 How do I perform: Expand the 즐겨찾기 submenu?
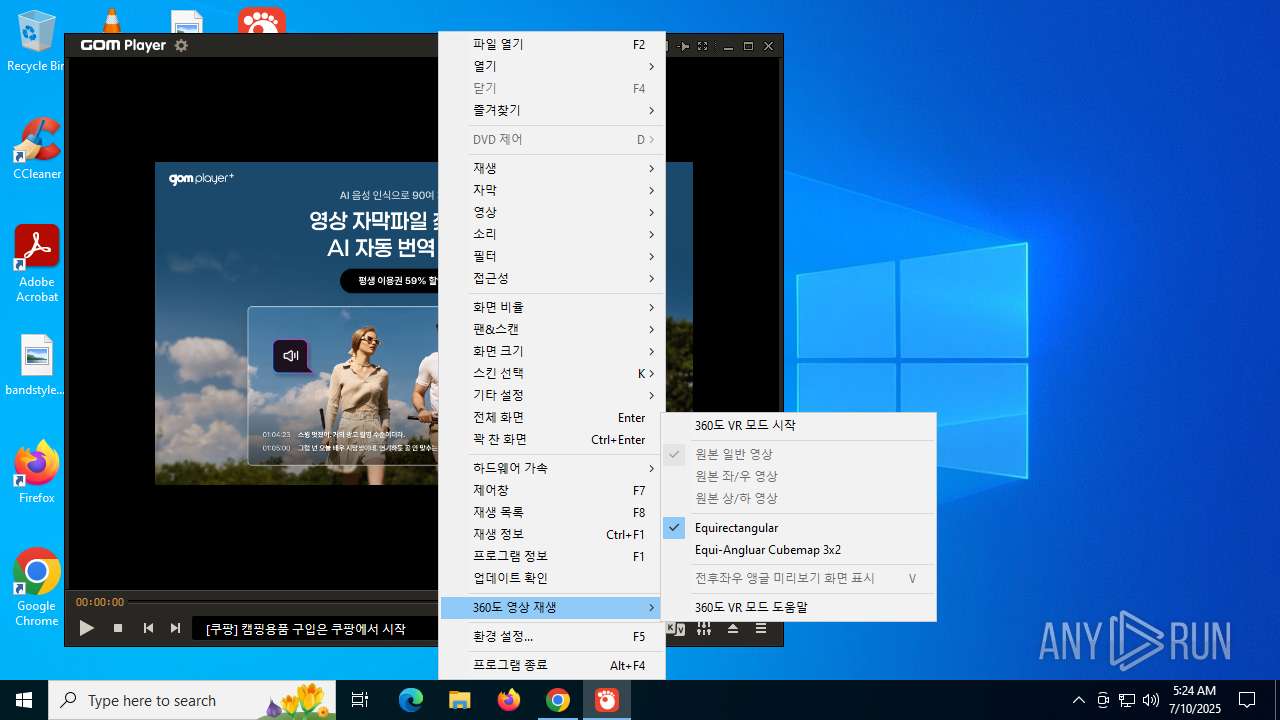coord(551,110)
